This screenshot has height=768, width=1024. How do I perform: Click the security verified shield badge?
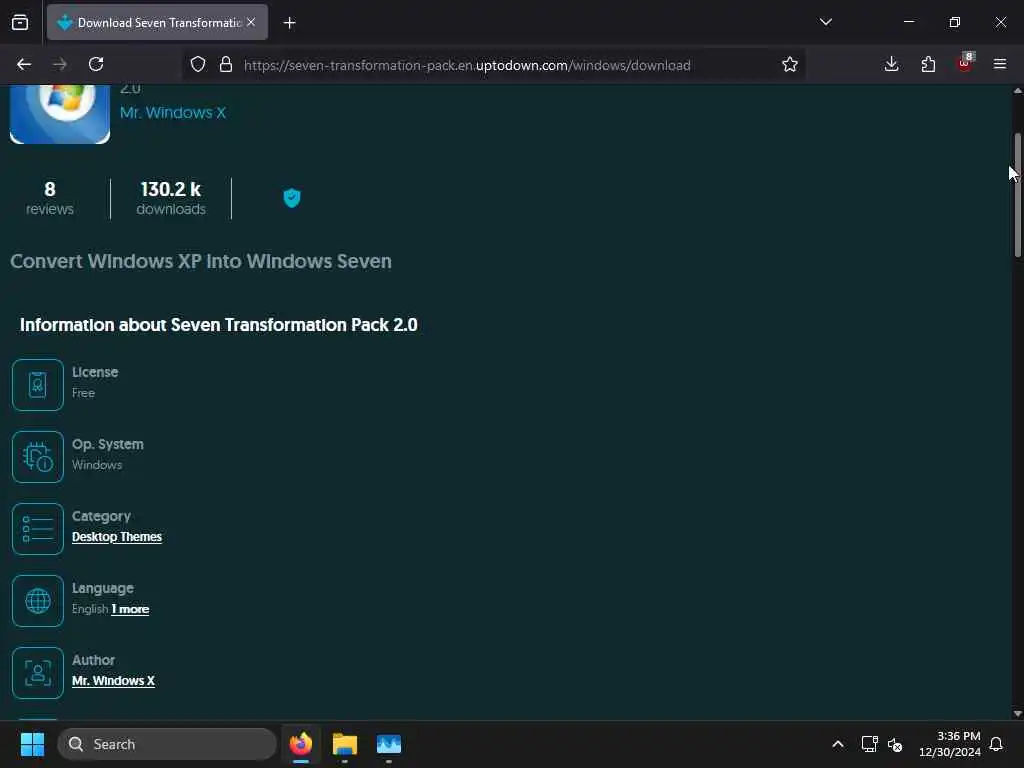(x=292, y=198)
